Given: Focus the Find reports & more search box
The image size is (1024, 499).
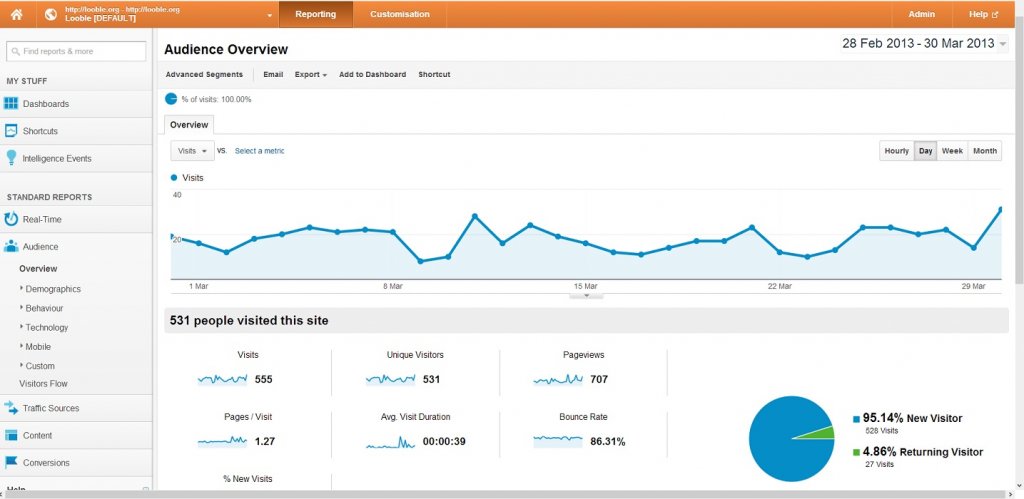Looking at the screenshot, I should coord(76,51).
